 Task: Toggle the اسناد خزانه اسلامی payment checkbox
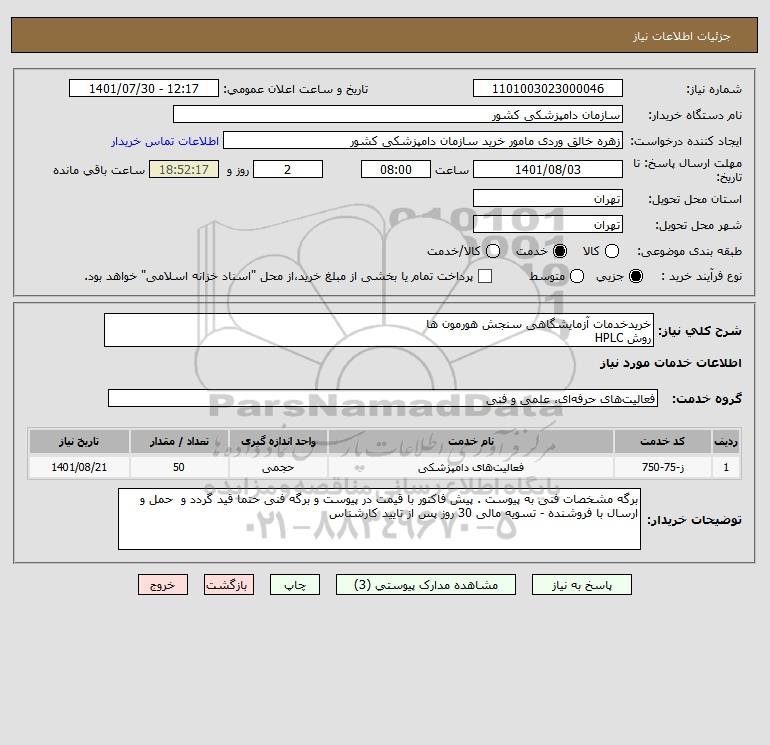pos(485,276)
